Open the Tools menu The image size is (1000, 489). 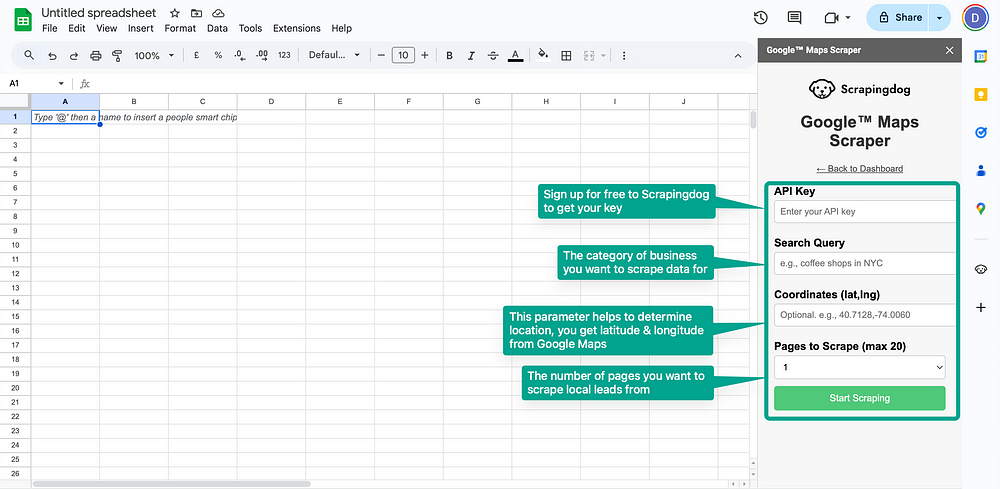251,28
